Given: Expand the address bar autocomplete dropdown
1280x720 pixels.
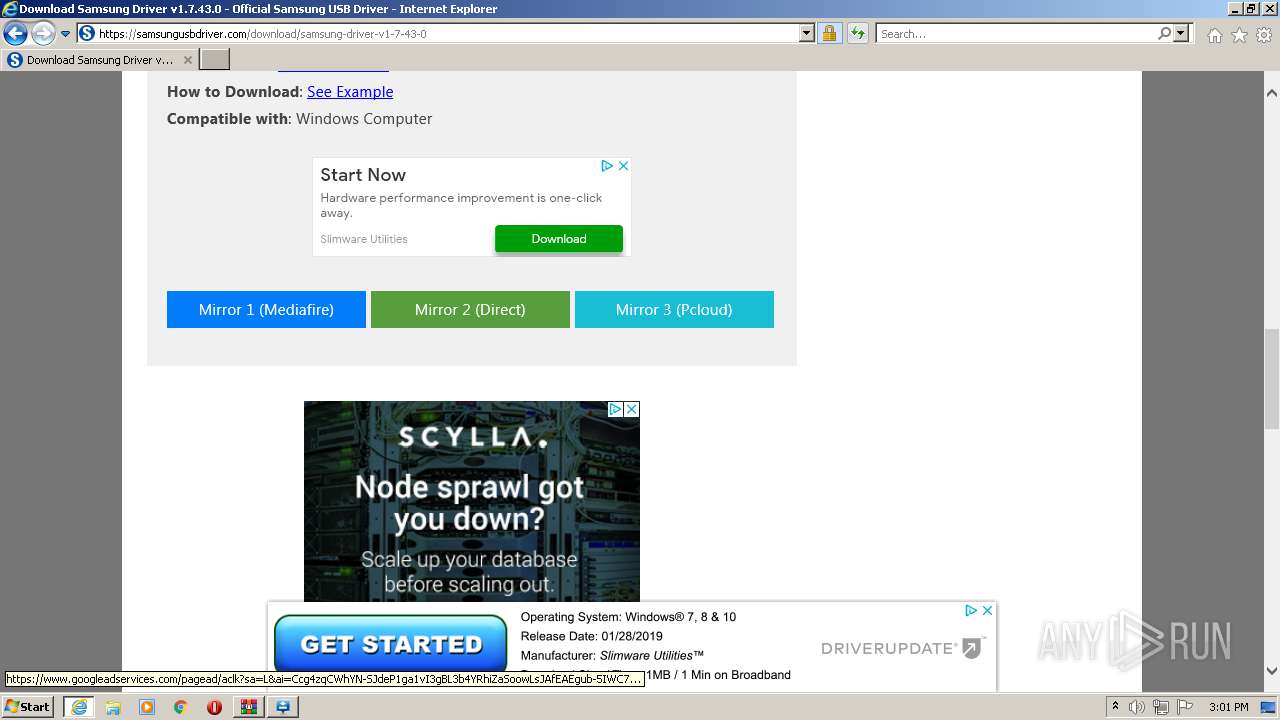Looking at the screenshot, I should pyautogui.click(x=807, y=34).
